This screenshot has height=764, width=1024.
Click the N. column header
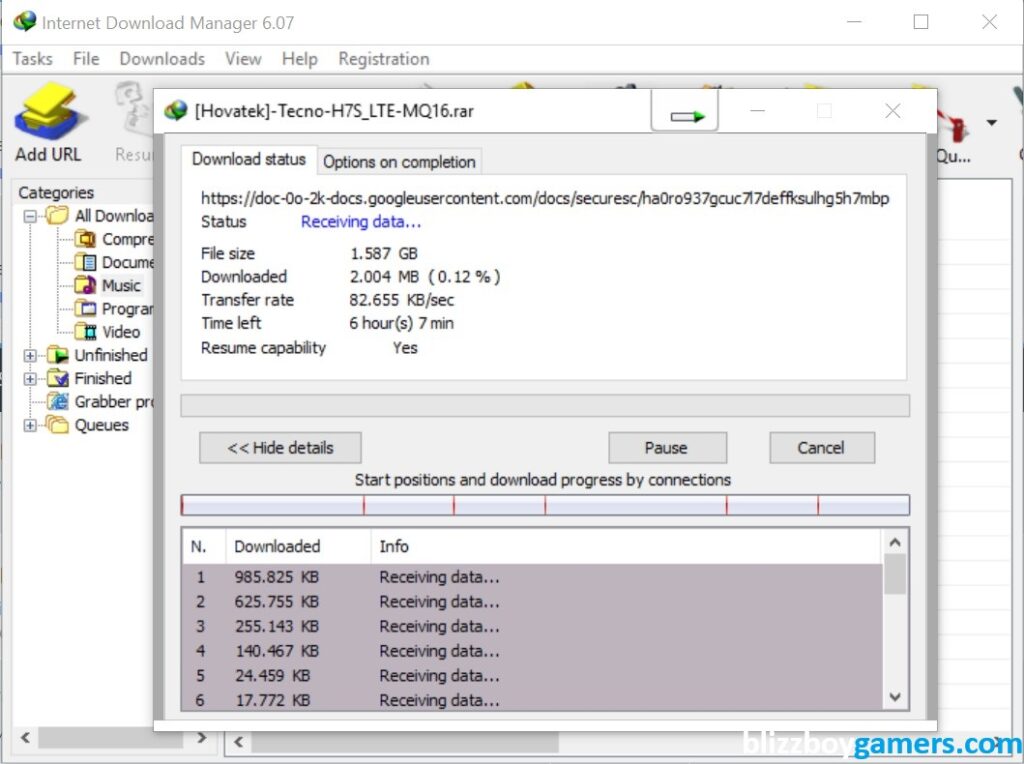click(204, 547)
